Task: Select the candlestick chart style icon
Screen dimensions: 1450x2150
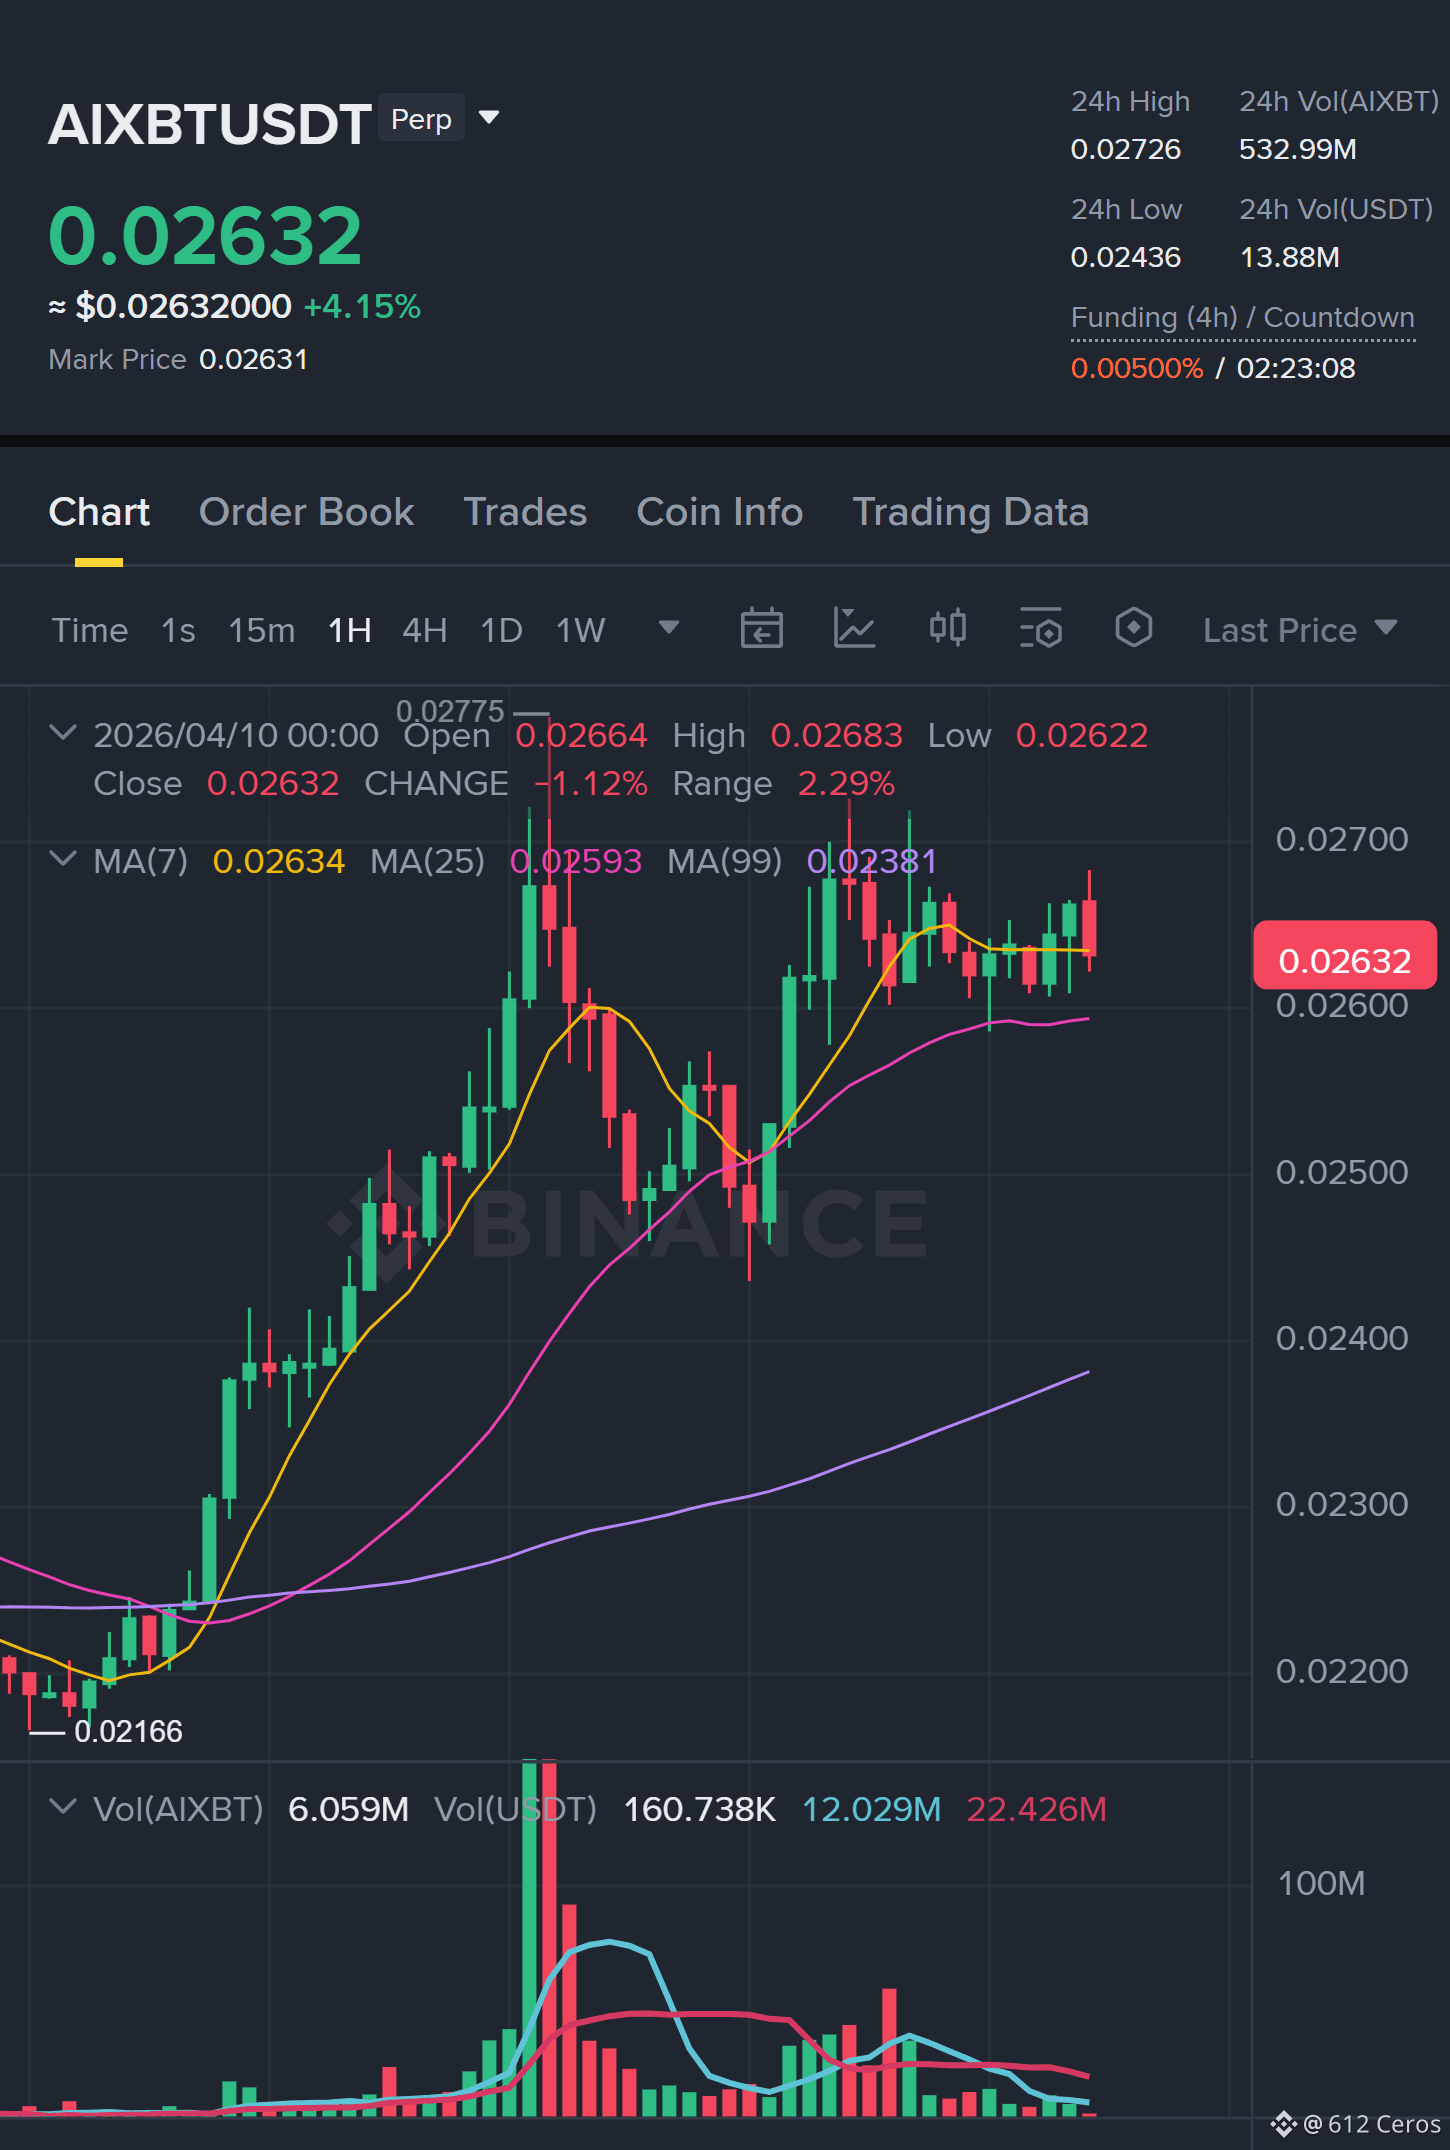Action: pos(947,629)
